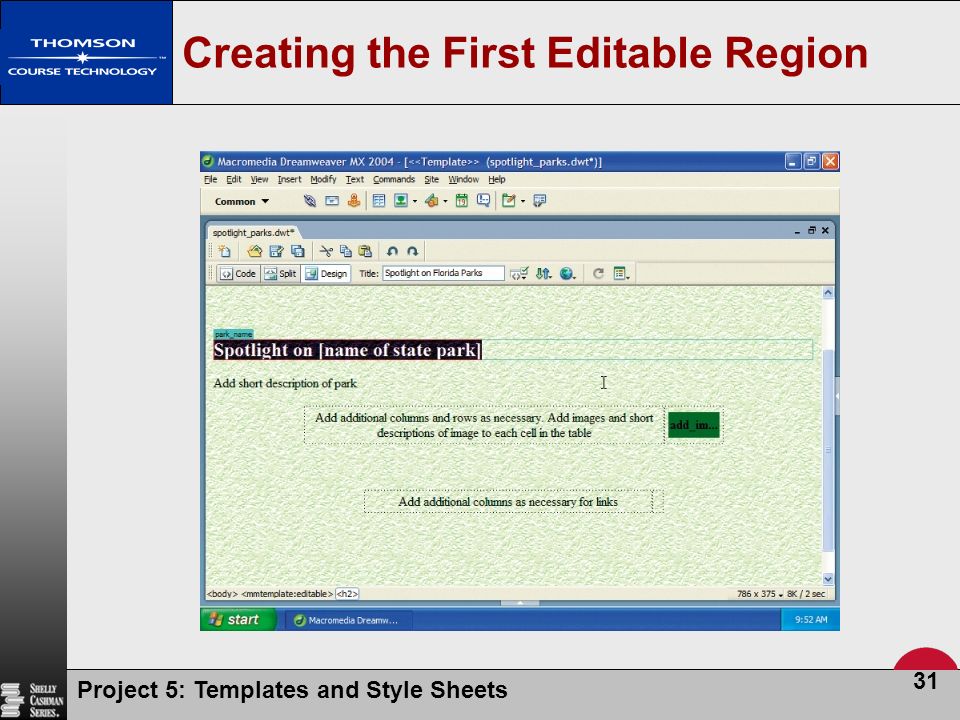Open the Insert menu
Image resolution: width=960 pixels, height=720 pixels.
pyautogui.click(x=290, y=179)
